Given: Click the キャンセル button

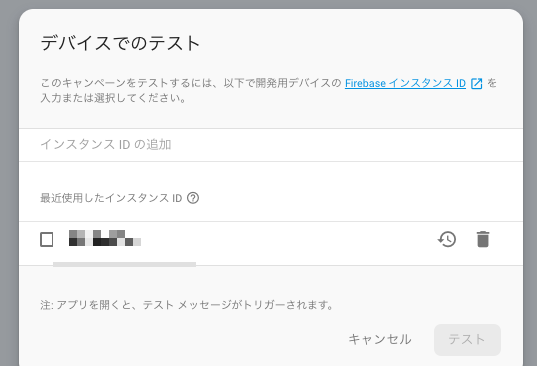Looking at the screenshot, I should click(x=380, y=339).
